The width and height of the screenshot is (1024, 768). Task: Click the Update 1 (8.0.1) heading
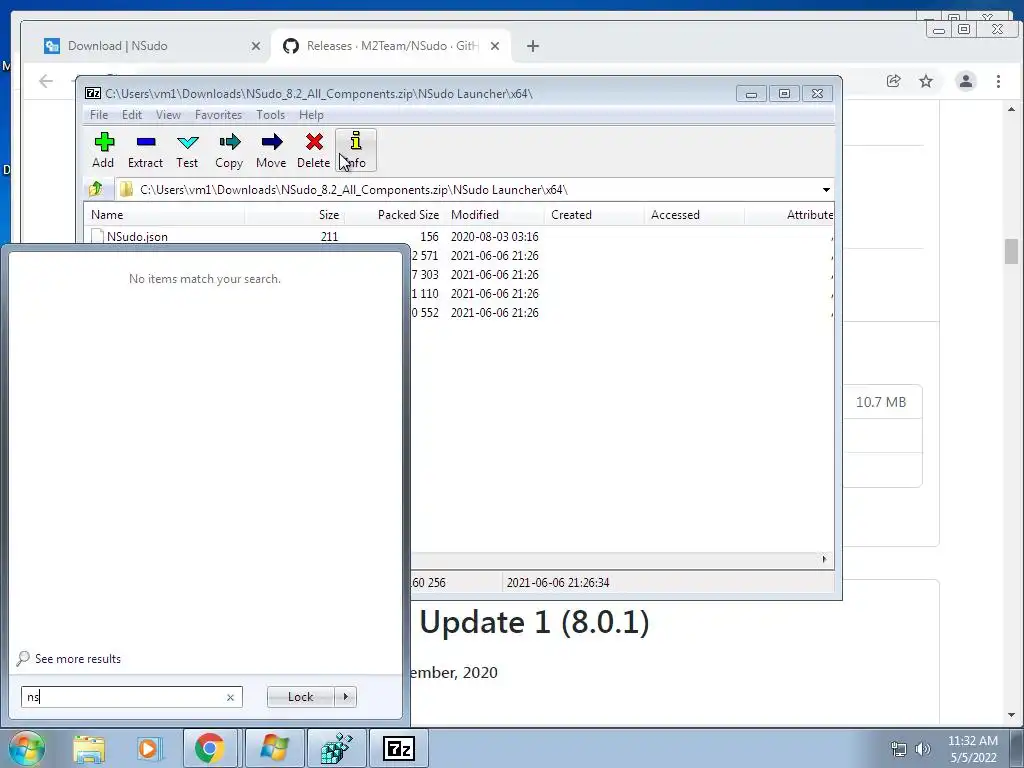(534, 622)
